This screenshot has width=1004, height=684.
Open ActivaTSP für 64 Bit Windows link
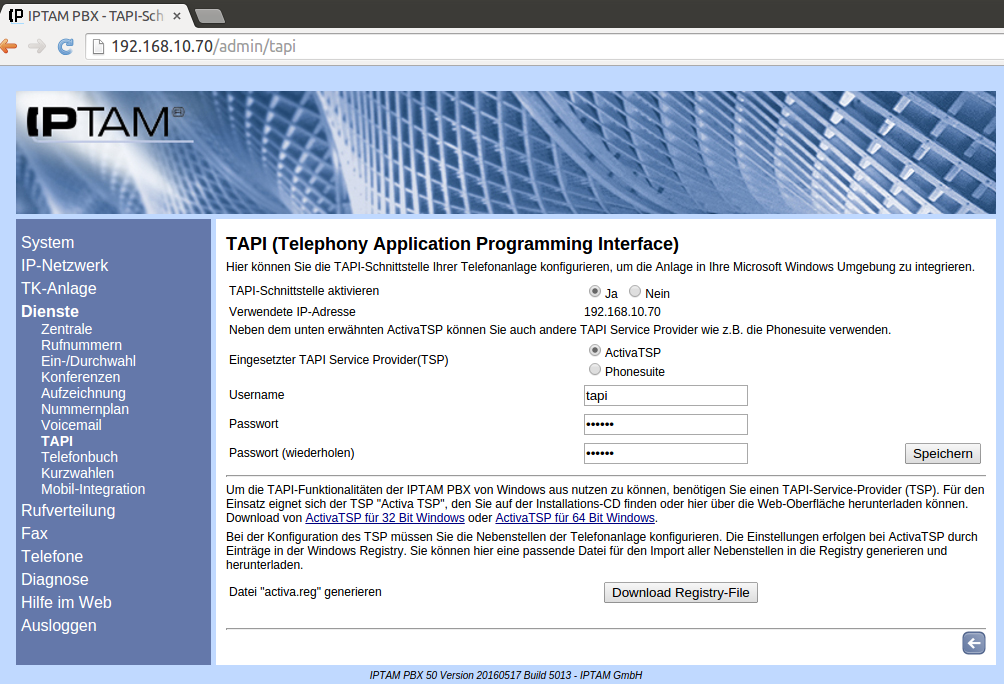575,518
